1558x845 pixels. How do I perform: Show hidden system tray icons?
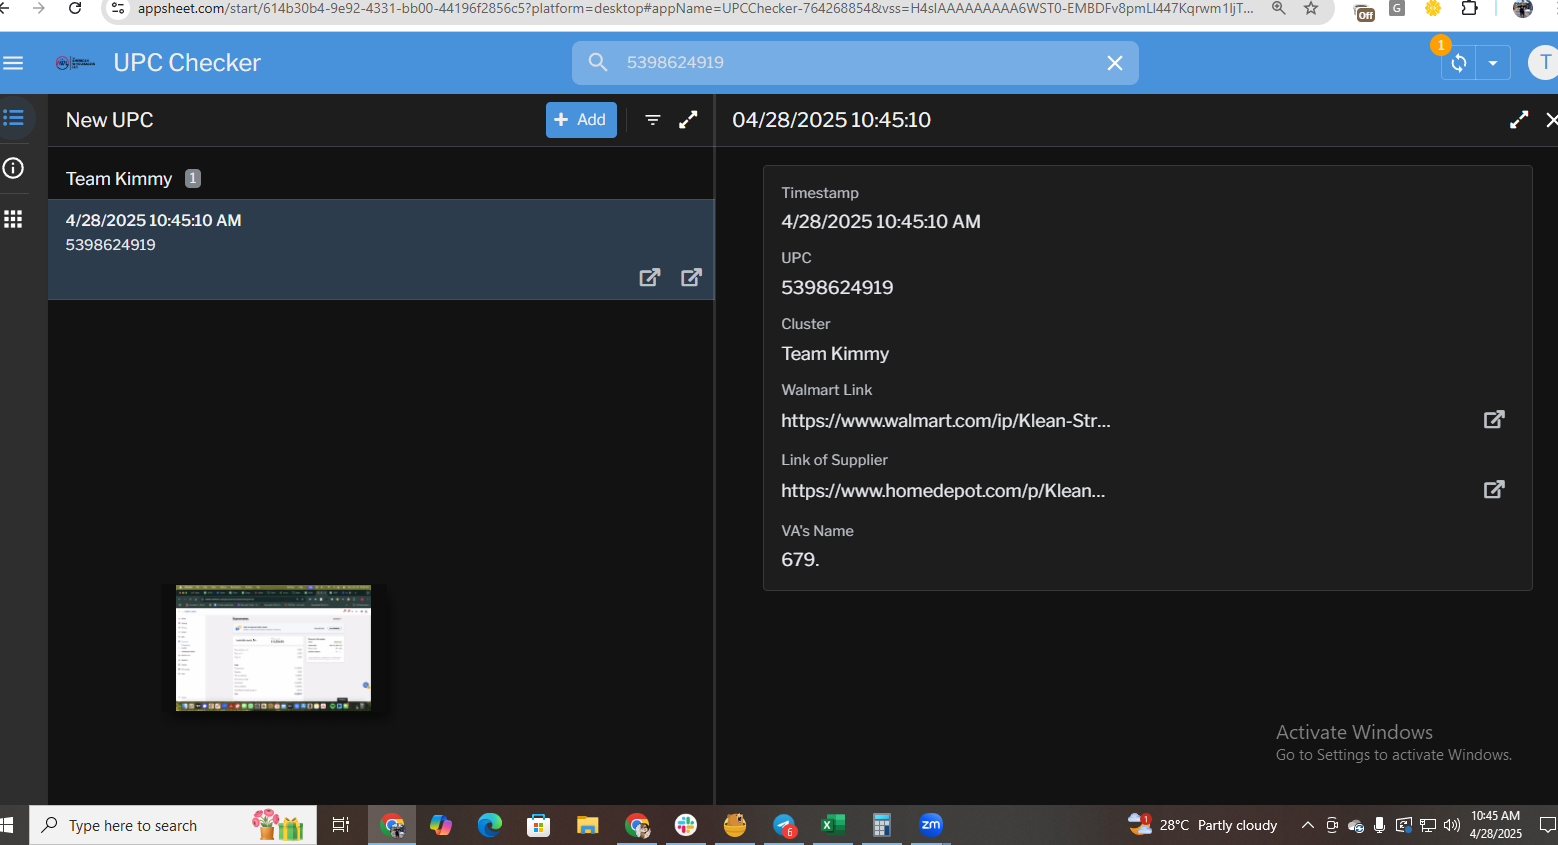pyautogui.click(x=1307, y=825)
